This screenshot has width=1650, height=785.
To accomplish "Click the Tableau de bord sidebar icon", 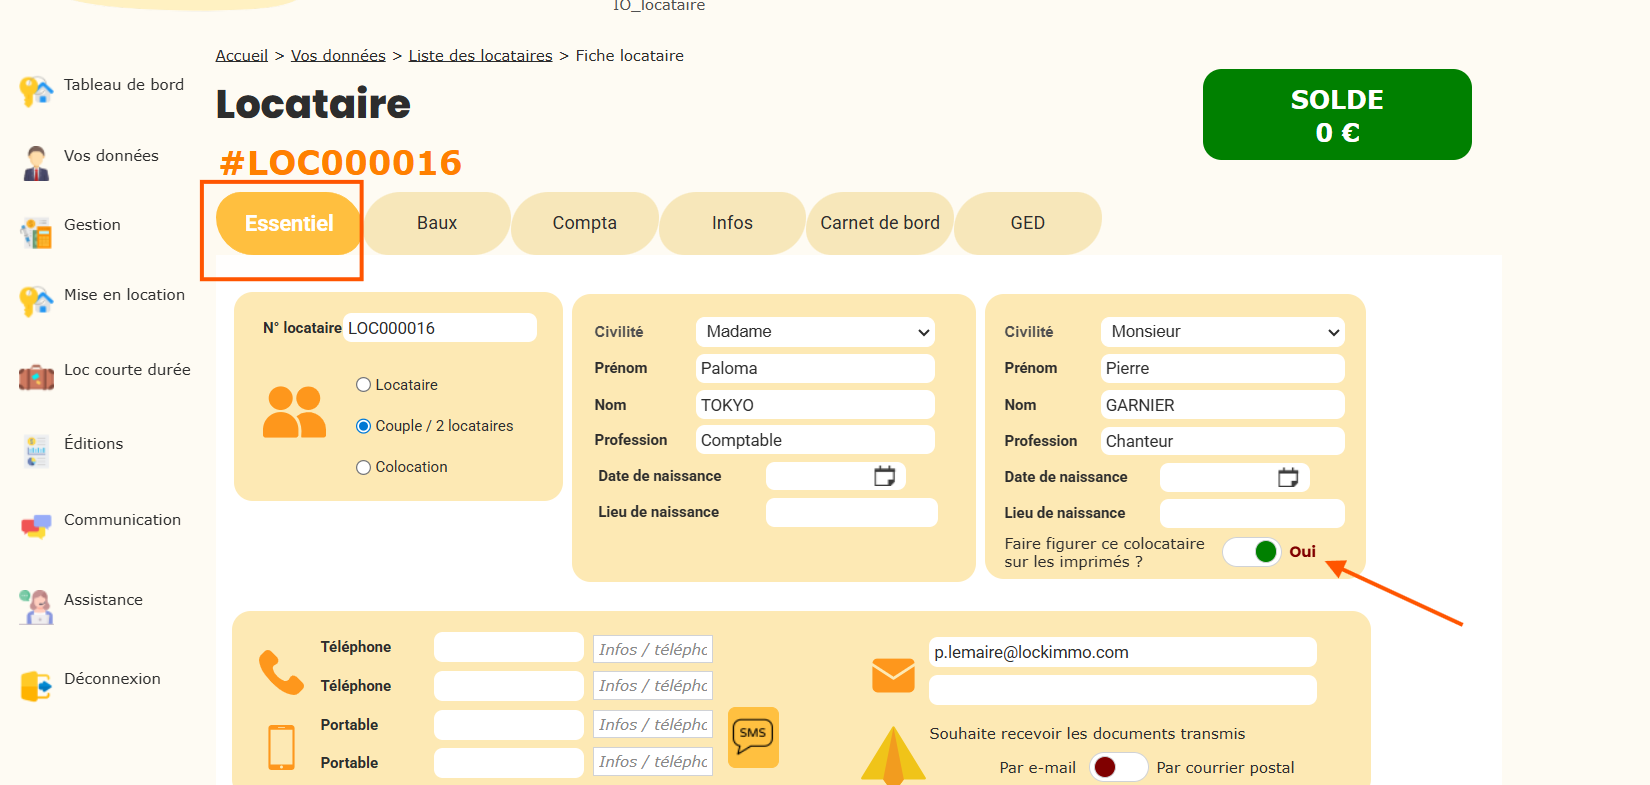I will pos(36,91).
